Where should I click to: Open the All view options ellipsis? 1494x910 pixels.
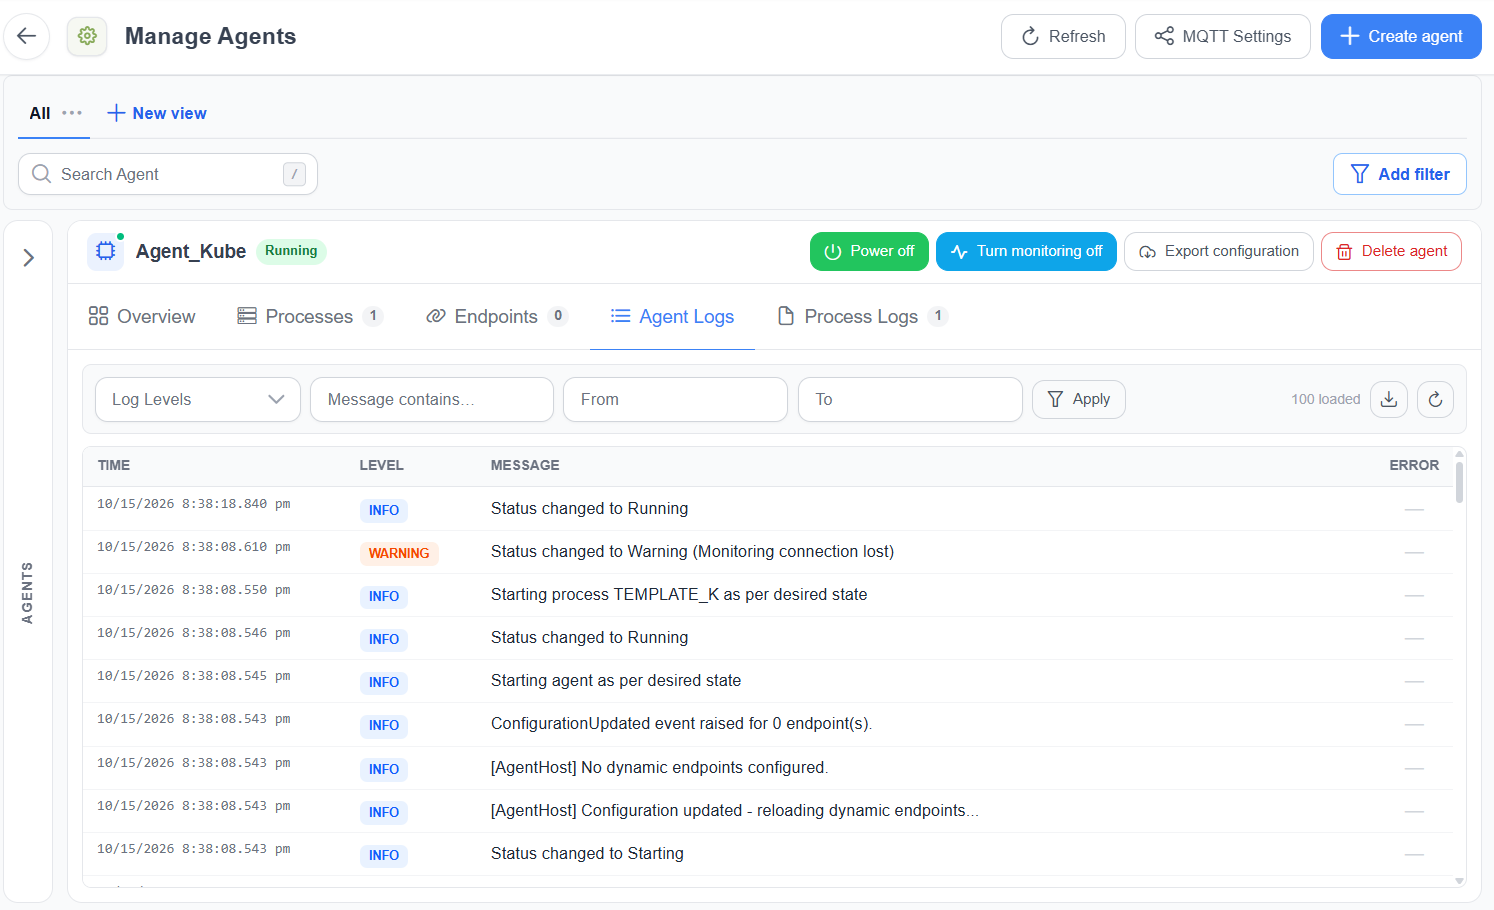click(x=72, y=113)
